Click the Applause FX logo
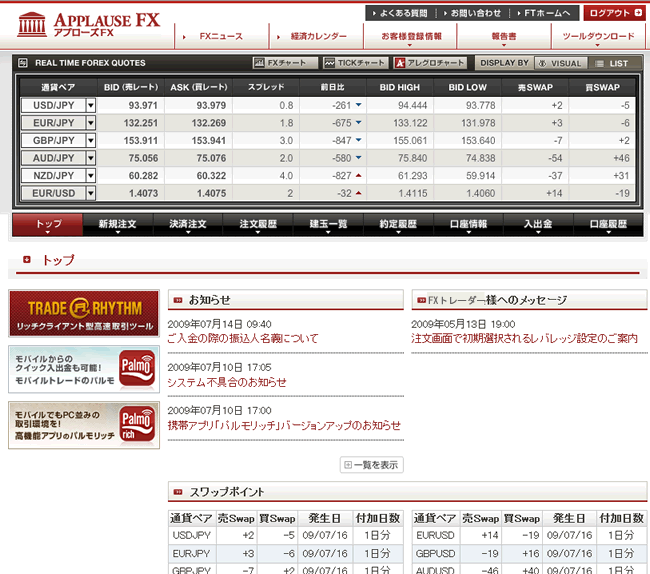The image size is (650, 574). coord(88,24)
